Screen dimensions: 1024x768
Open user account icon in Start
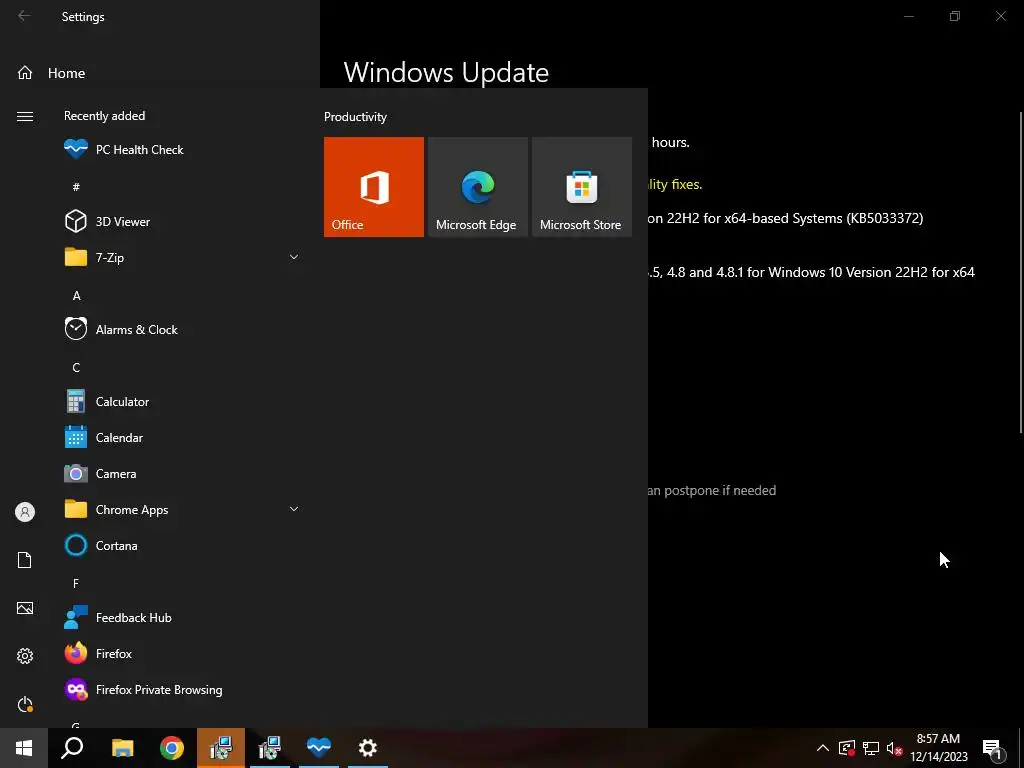click(25, 512)
